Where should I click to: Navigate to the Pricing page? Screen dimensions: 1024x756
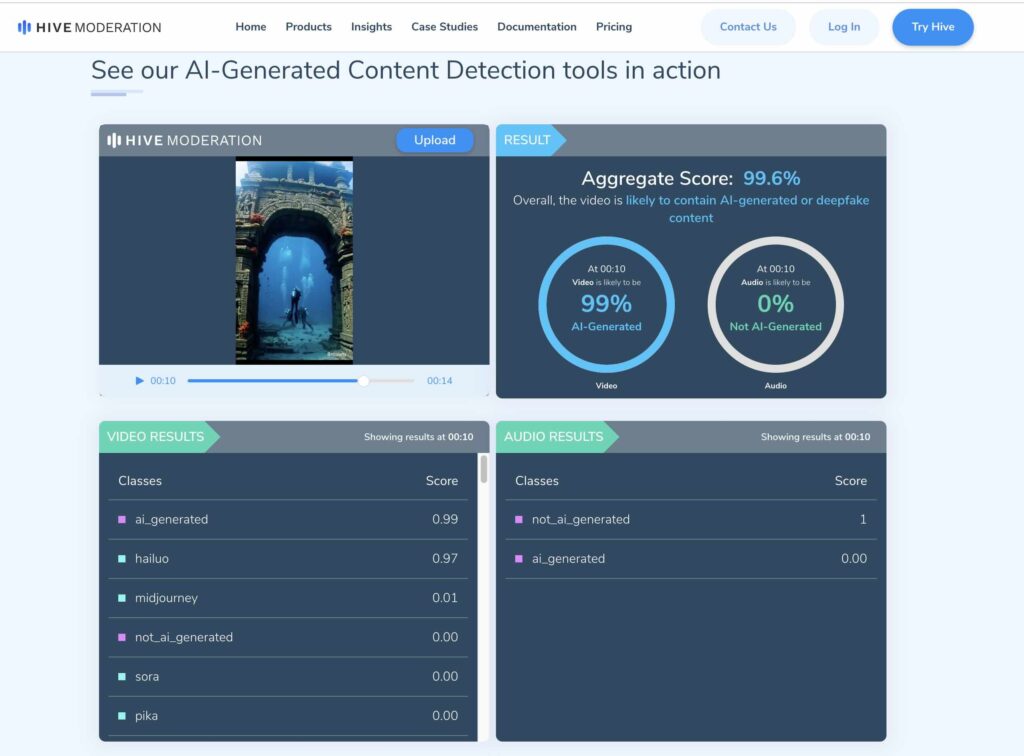tap(614, 27)
